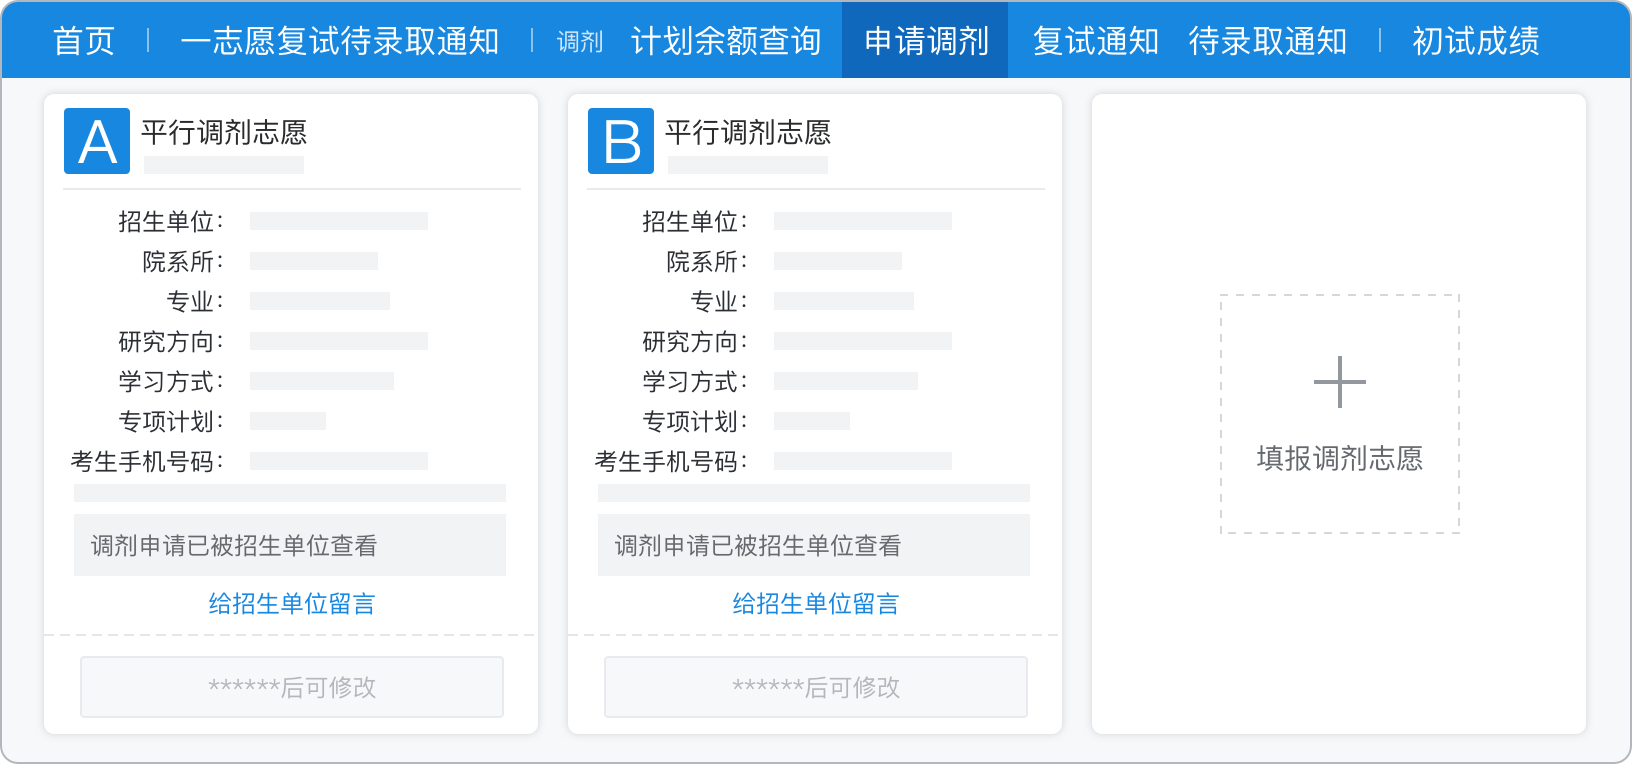Screen dimensions: 1632x764
Task: View the 待录取通知 tab
Action: click(x=1267, y=41)
